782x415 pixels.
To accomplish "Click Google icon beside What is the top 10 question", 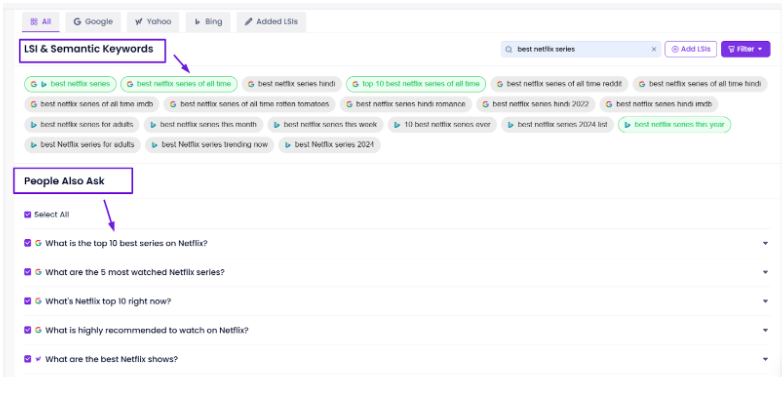I will point(38,243).
